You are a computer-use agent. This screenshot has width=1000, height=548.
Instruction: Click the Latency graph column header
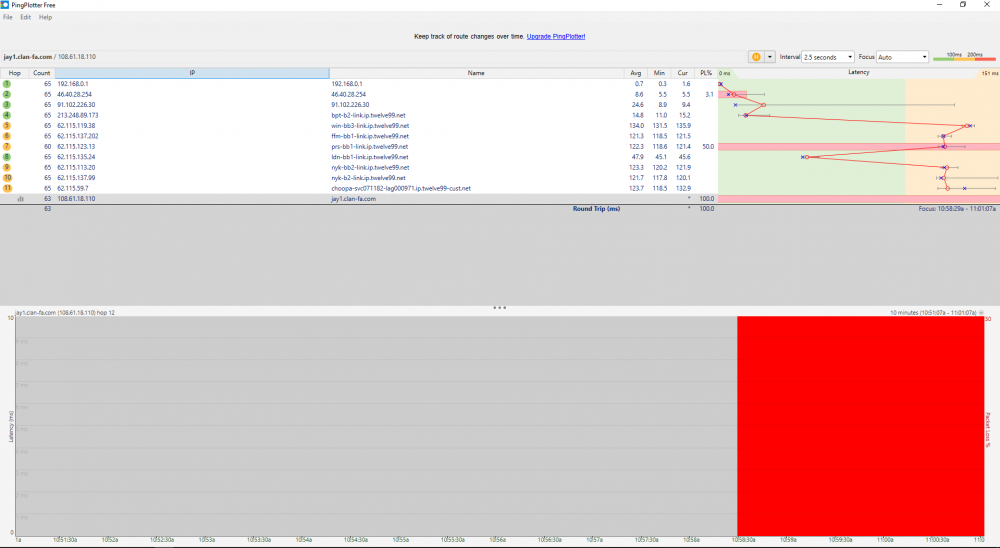tap(858, 72)
